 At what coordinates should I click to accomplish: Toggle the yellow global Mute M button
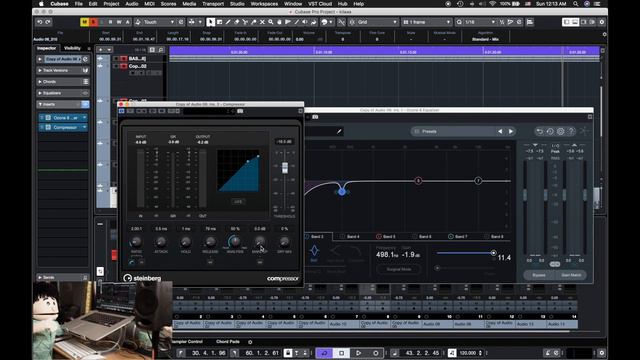tap(84, 22)
